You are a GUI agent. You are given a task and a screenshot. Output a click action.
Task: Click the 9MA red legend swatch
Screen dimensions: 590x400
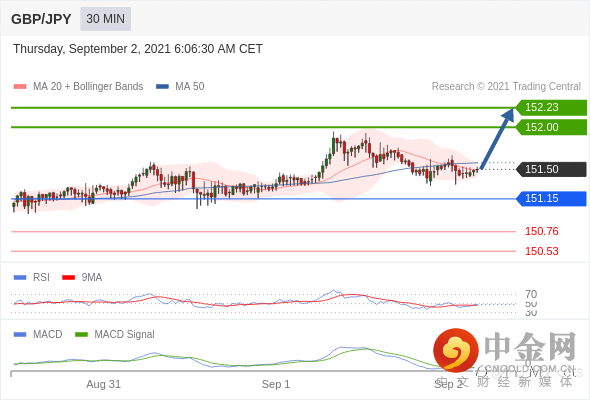coord(68,278)
